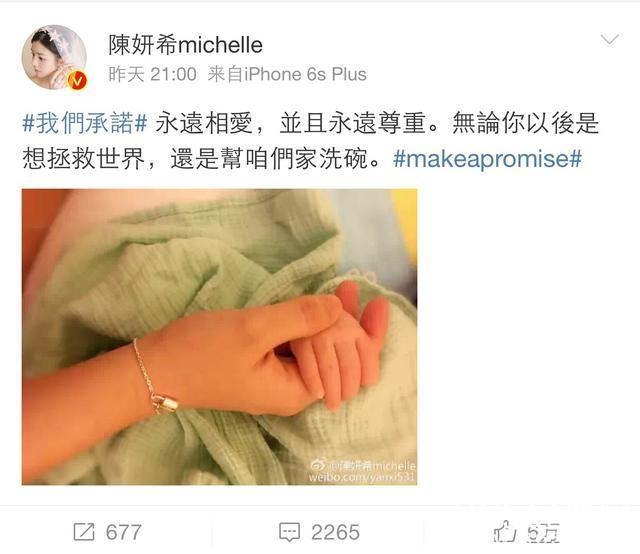This screenshot has height=554, width=640.
Task: Open the profile avatar of 陳妍希michelle
Action: (54, 57)
